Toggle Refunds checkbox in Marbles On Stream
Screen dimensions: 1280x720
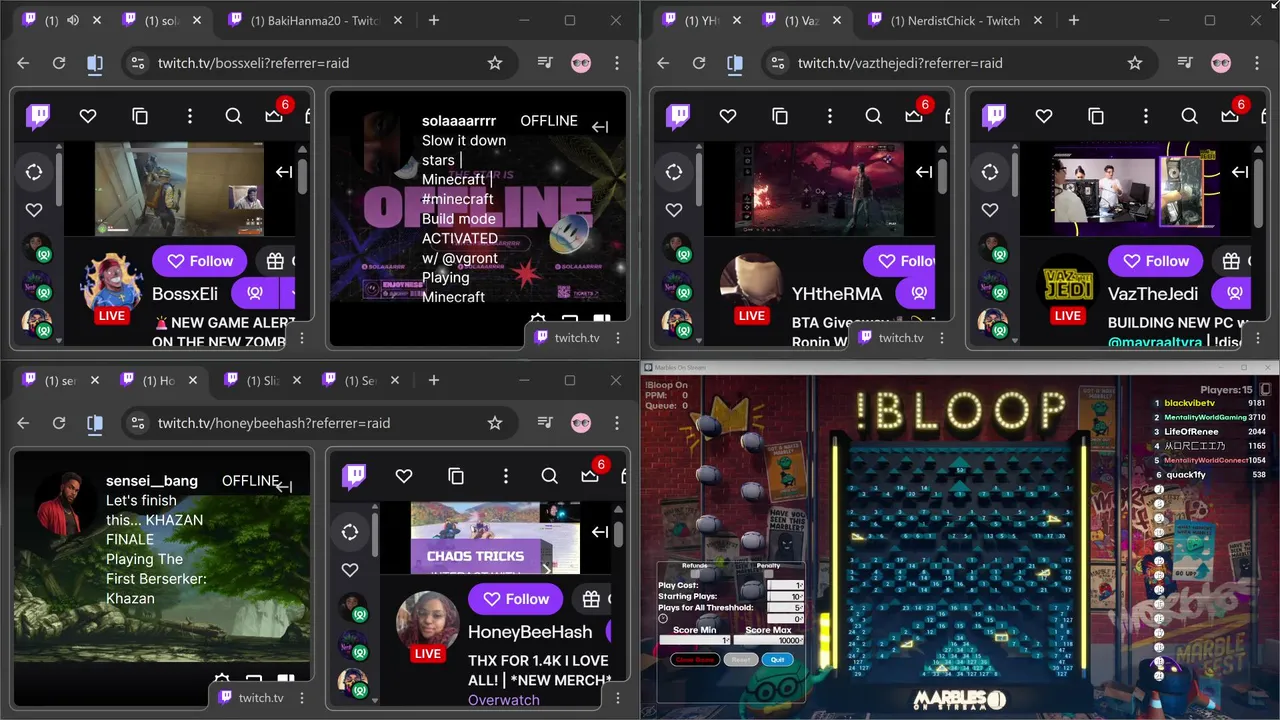click(695, 574)
